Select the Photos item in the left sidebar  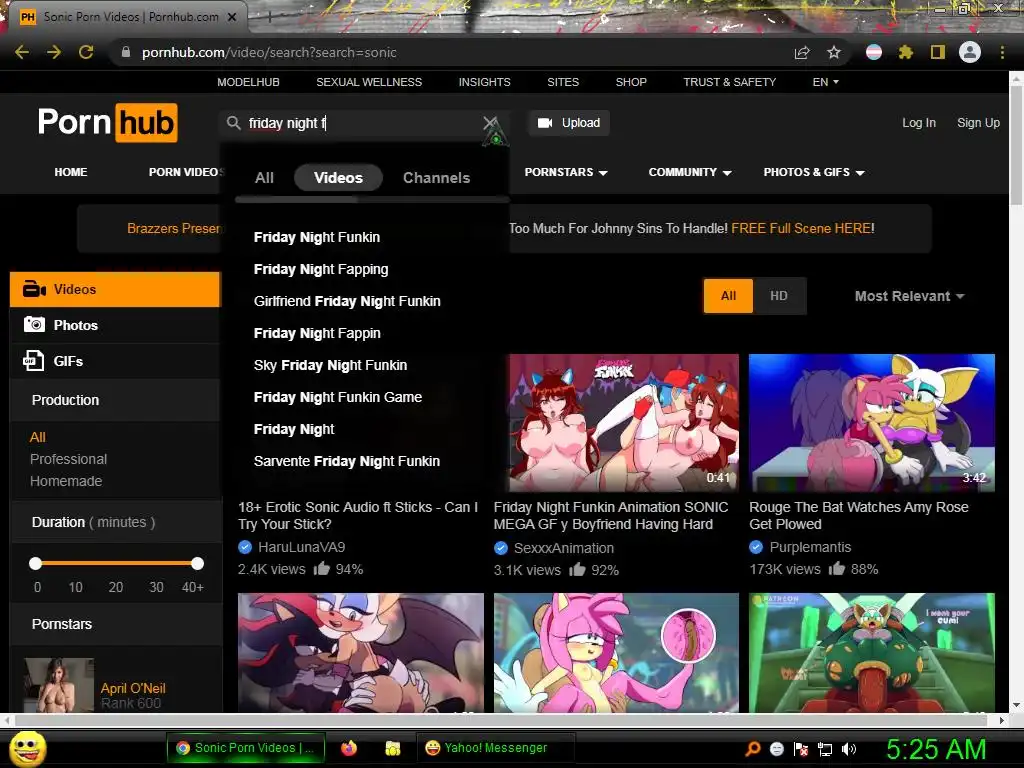coord(116,325)
